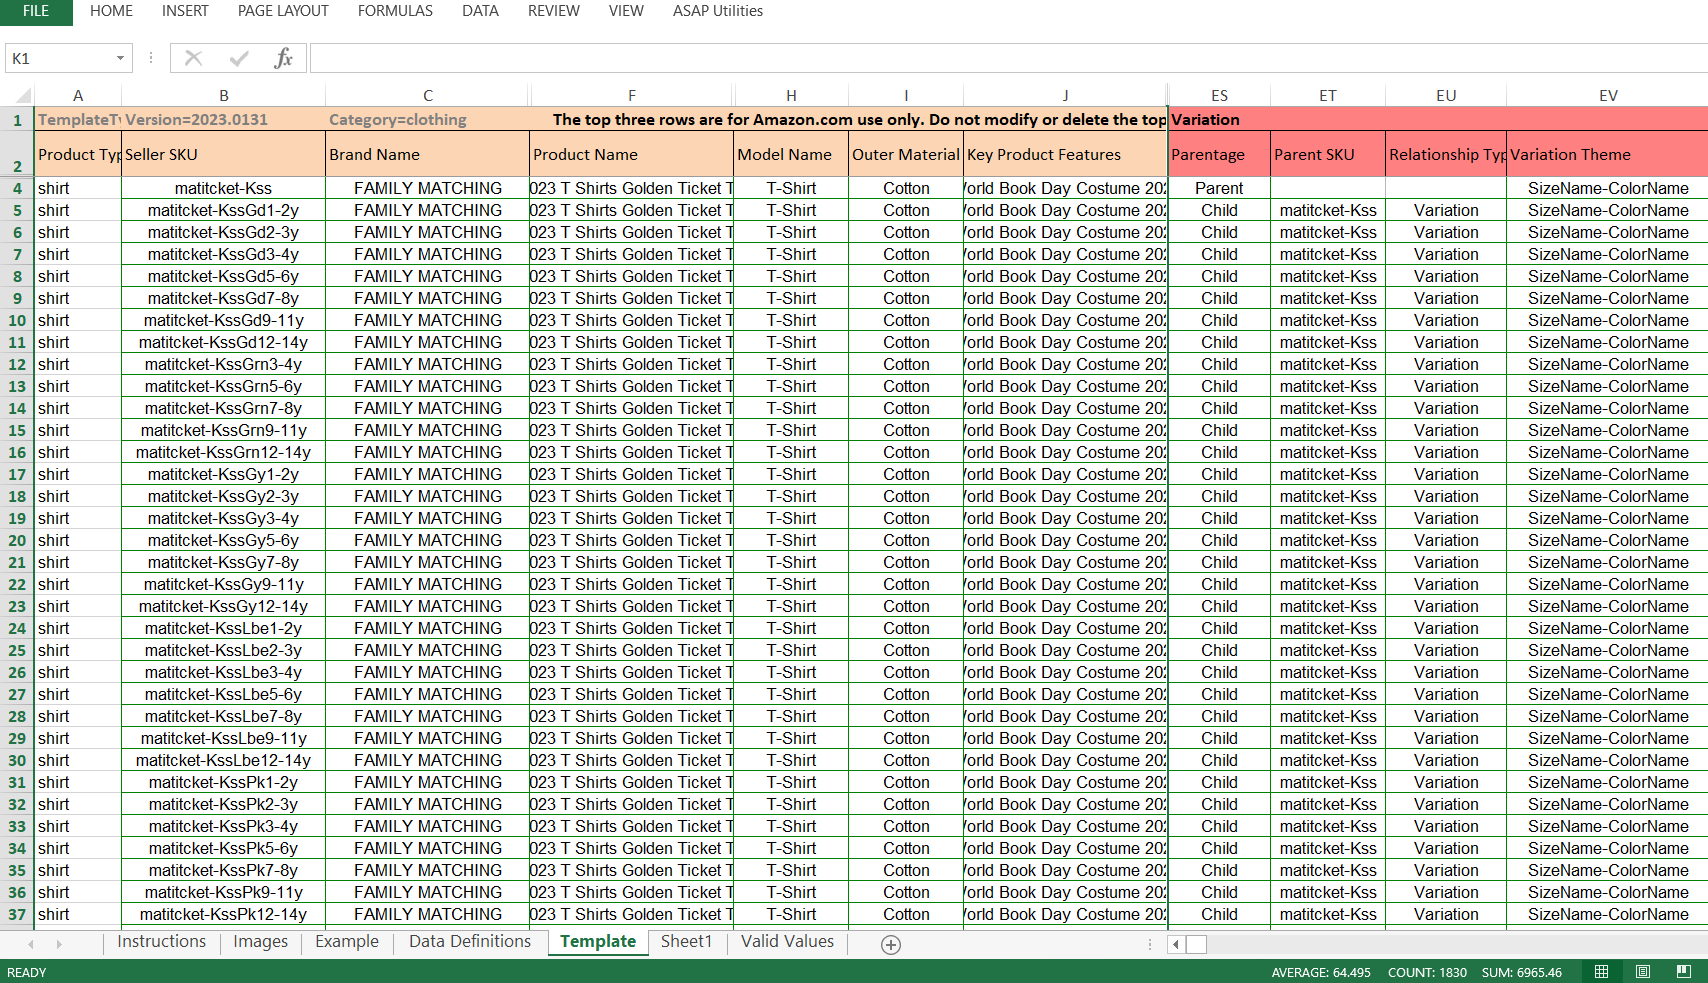Click the horizontal scrollbar left arrow

[1177, 944]
